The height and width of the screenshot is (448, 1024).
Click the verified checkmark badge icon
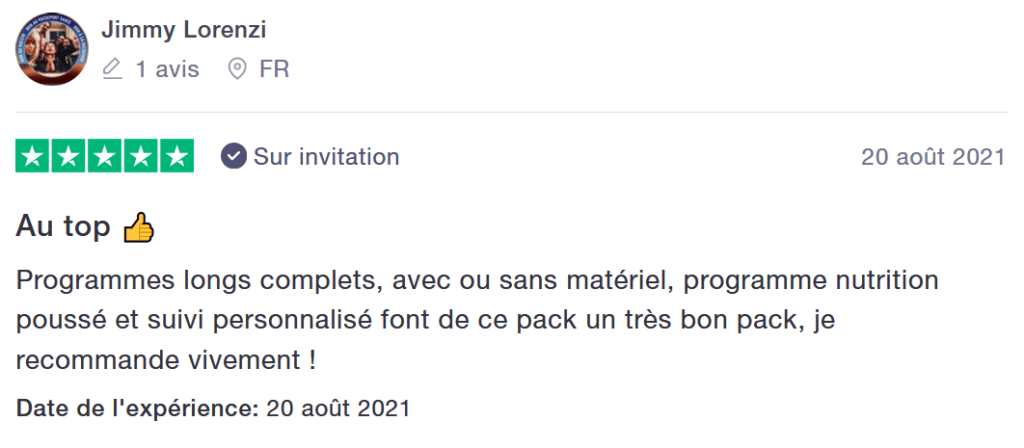point(233,156)
